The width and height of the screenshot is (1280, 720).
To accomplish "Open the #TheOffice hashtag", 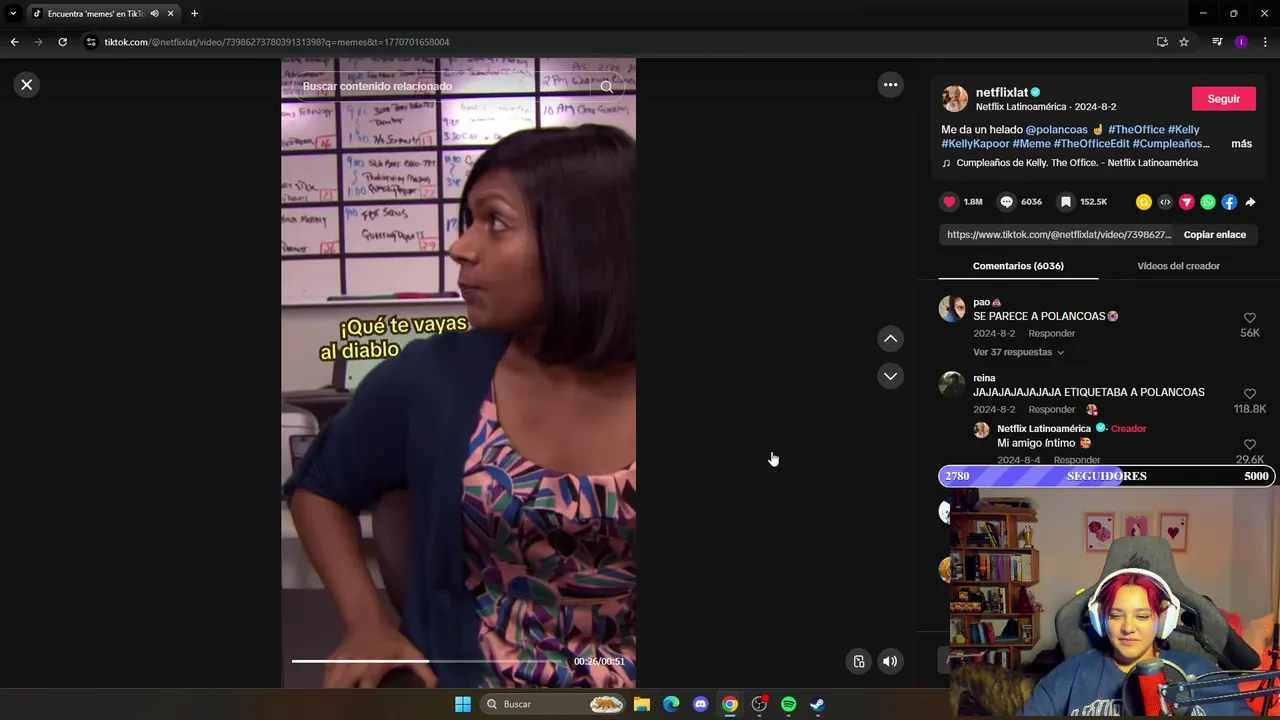I will tap(1136, 130).
